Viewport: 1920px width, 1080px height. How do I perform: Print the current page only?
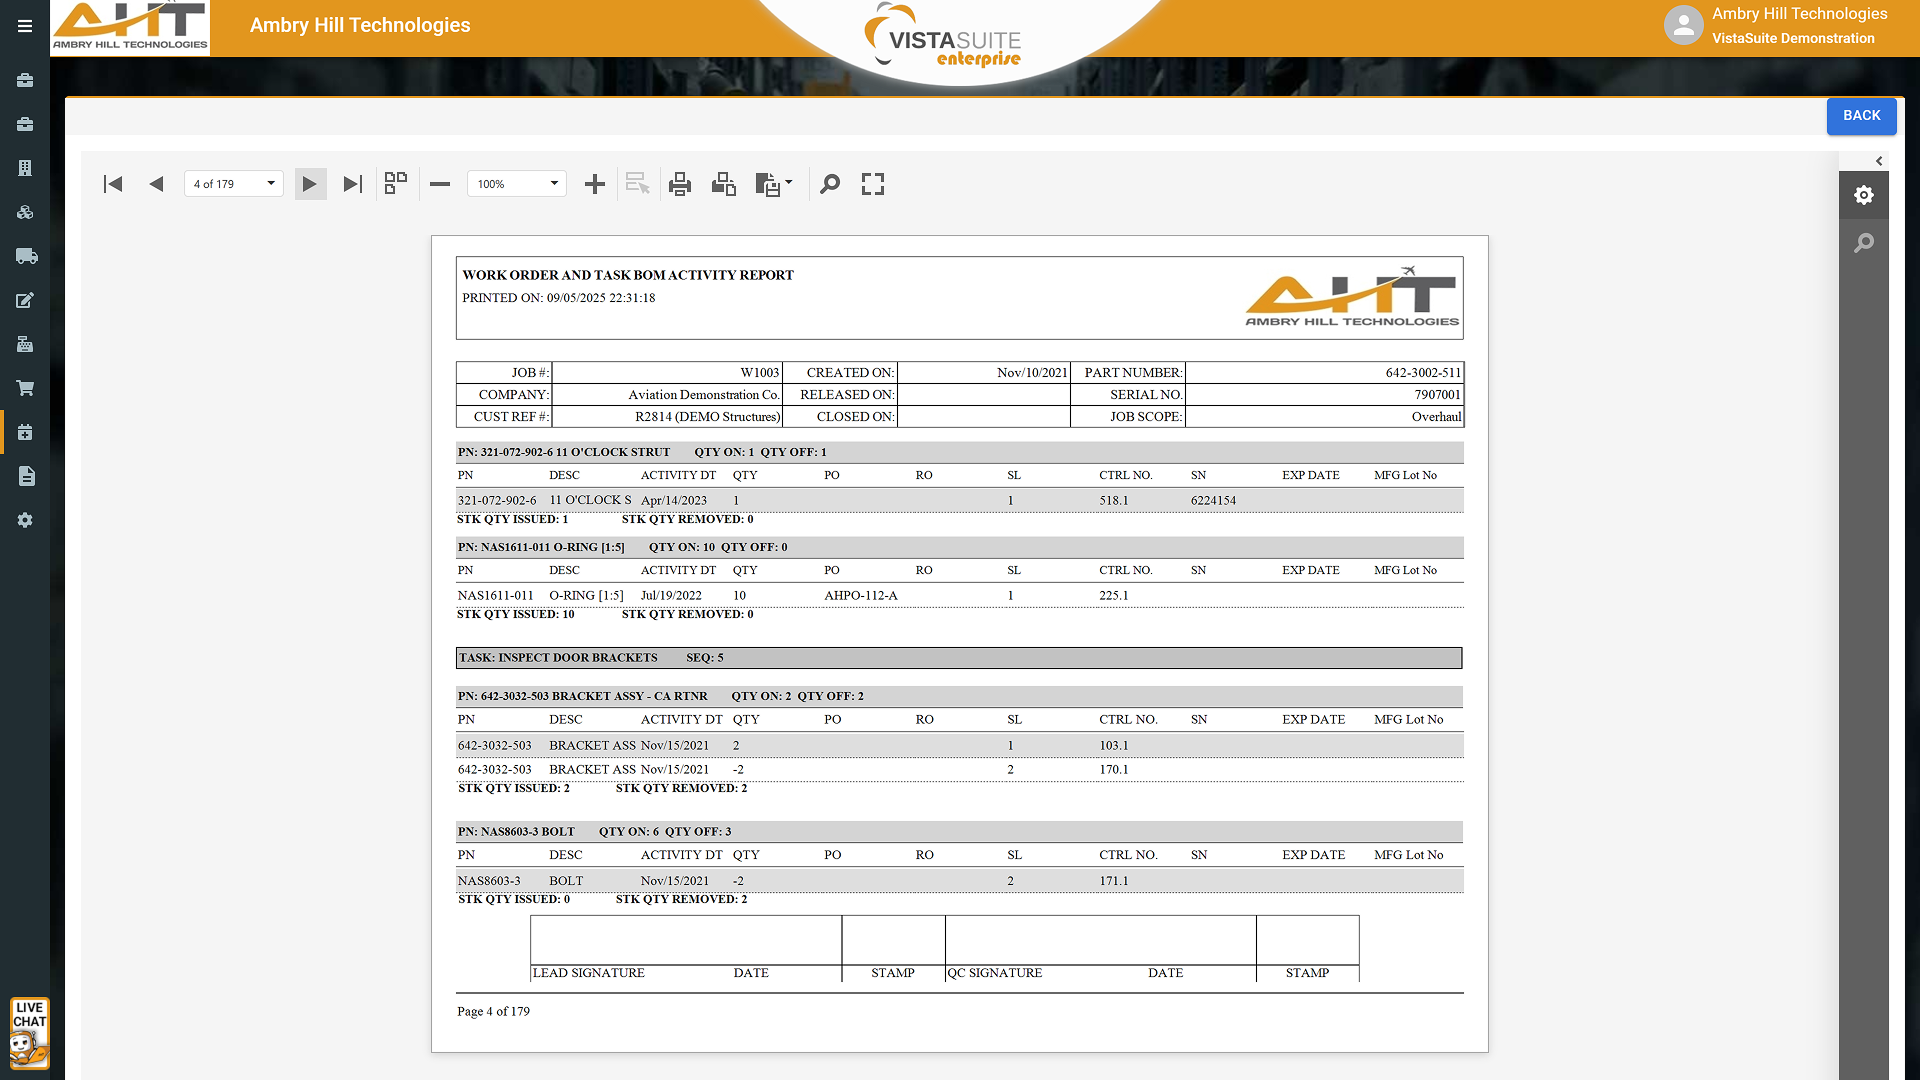pyautogui.click(x=723, y=184)
